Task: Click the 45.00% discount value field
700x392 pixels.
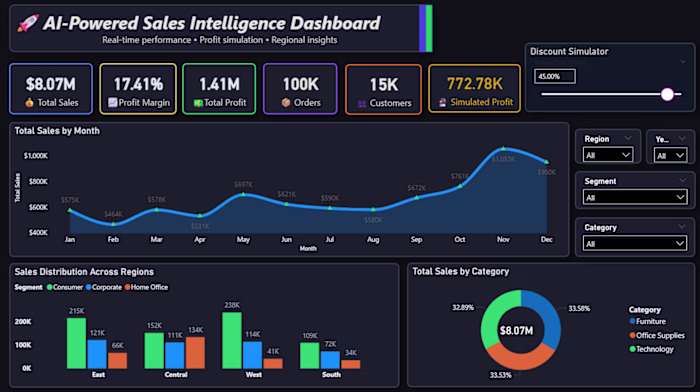Action: (555, 76)
